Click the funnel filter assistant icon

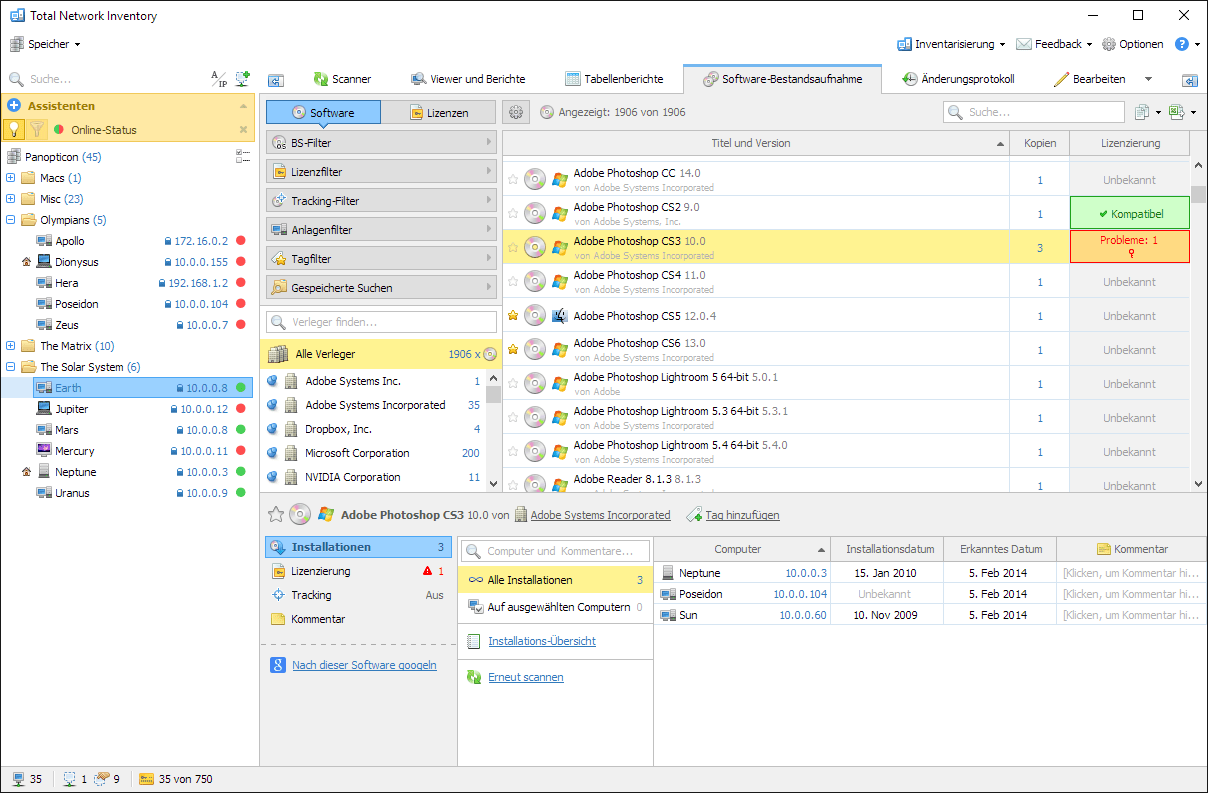37,129
